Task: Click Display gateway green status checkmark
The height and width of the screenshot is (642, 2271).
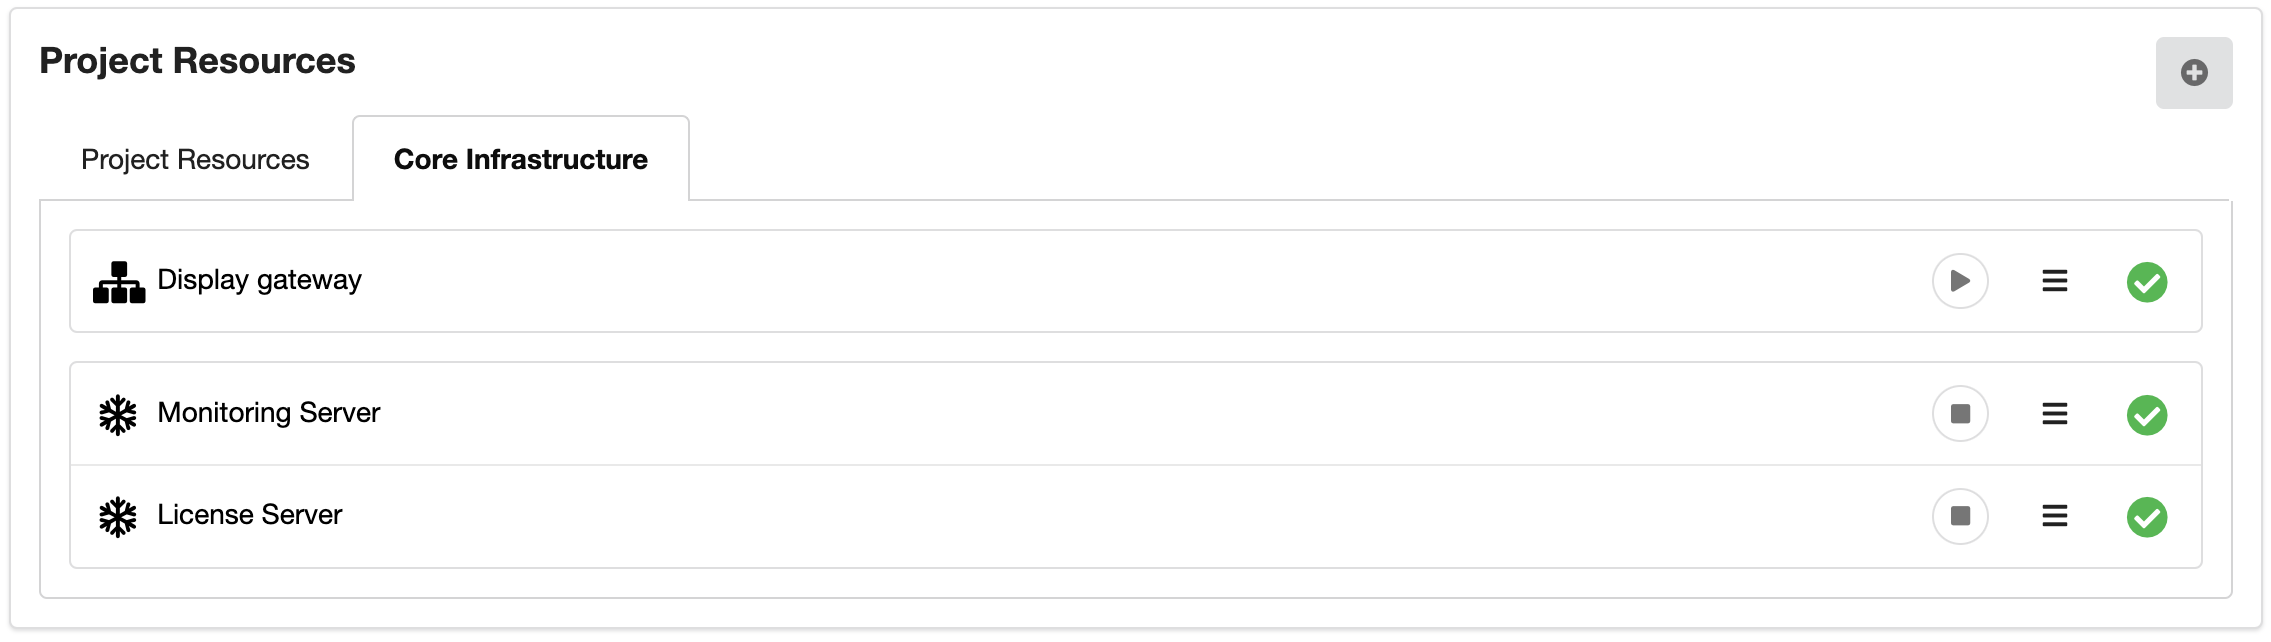Action: [x=2146, y=282]
